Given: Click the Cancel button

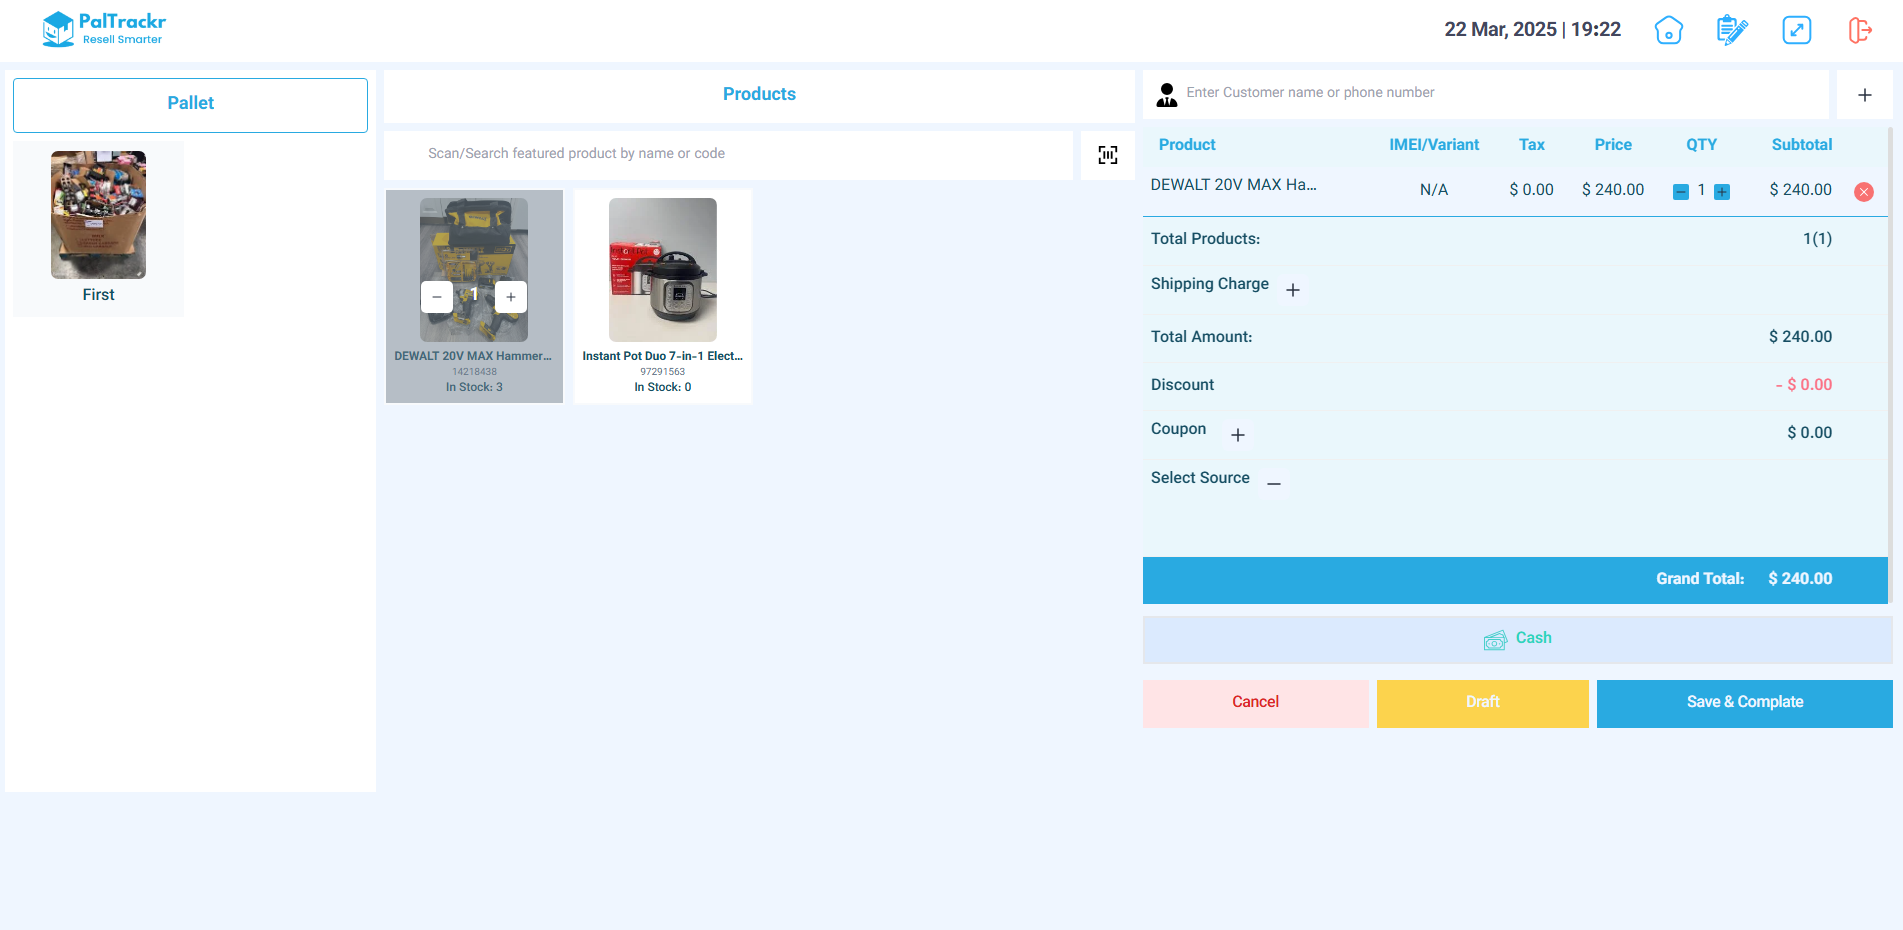Looking at the screenshot, I should [1256, 703].
